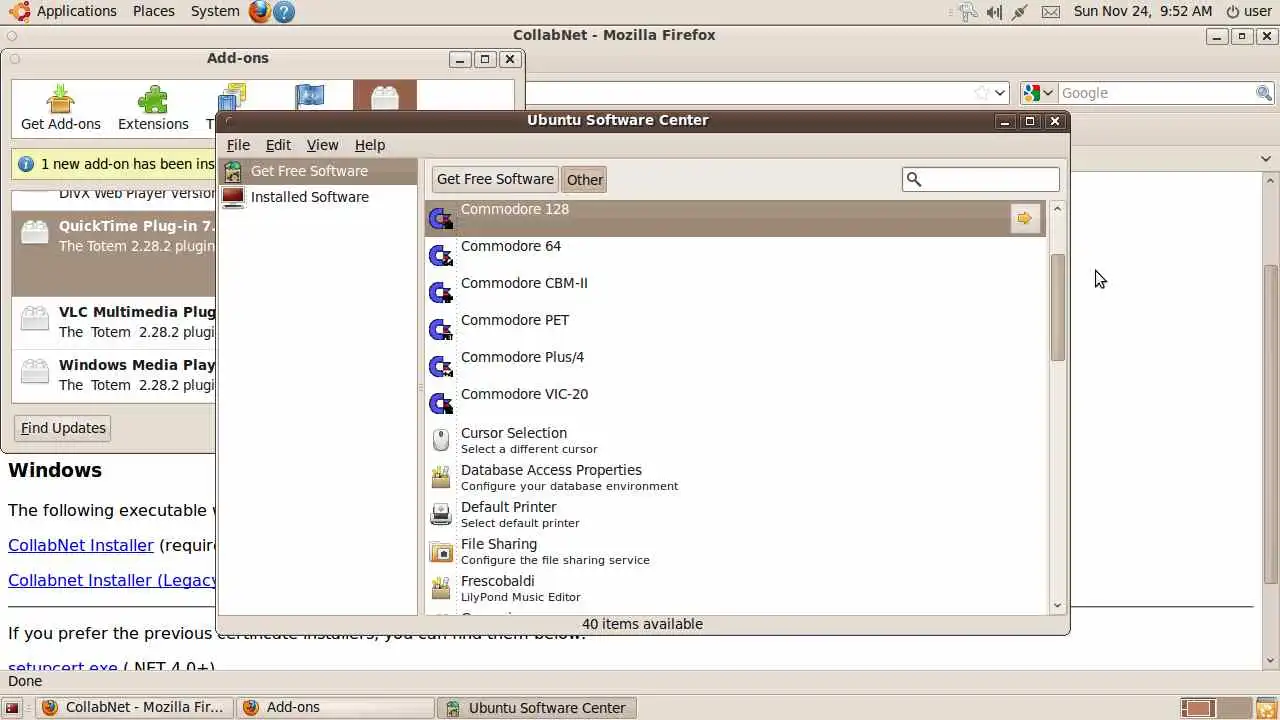The image size is (1280, 720).
Task: Open the help icon in top panel
Action: point(284,12)
